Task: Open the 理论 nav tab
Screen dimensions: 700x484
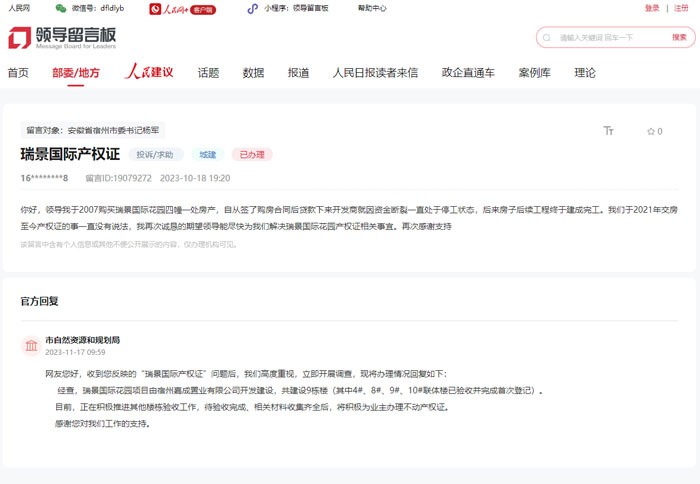Action: click(585, 73)
